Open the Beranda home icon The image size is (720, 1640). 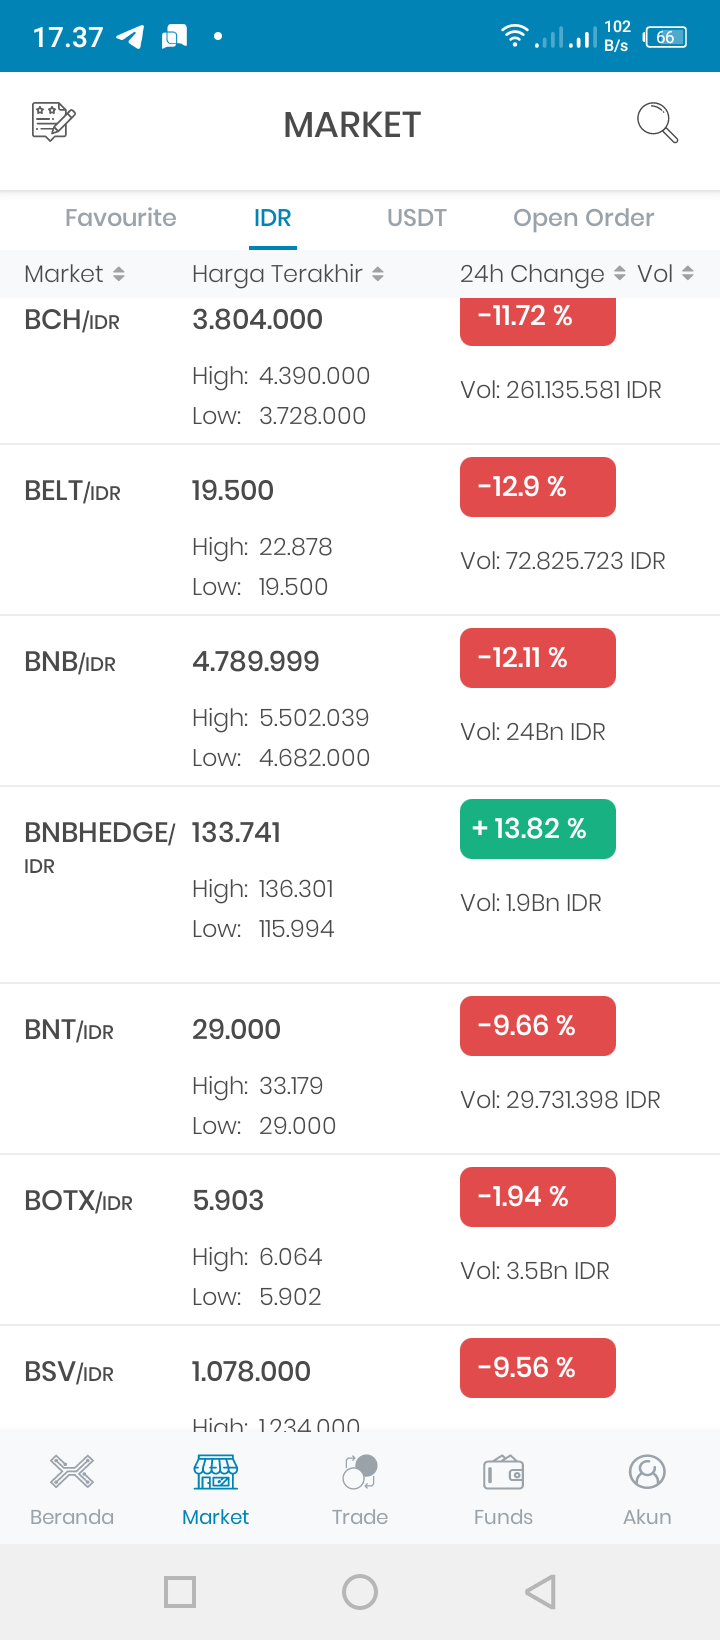72,1472
